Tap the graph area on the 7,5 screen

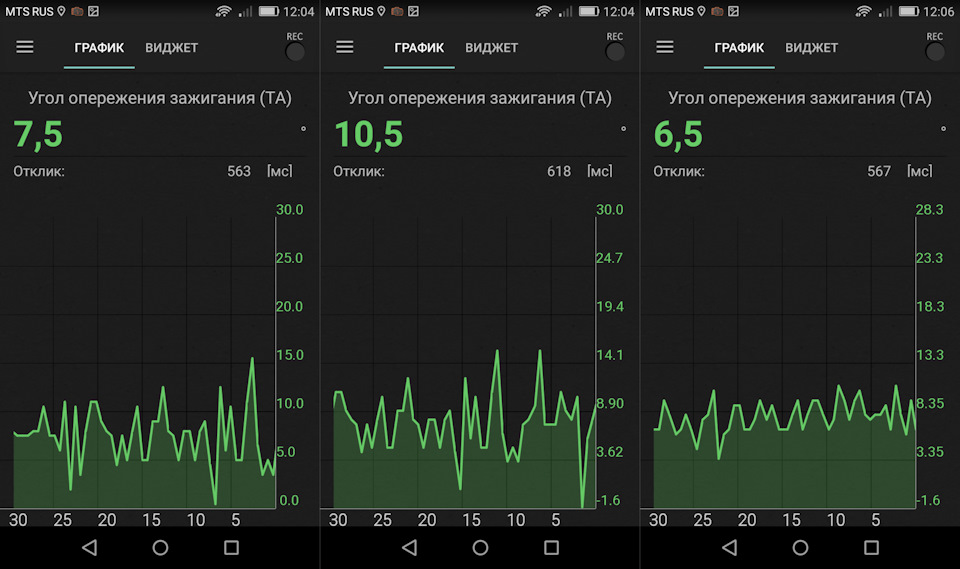point(144,361)
